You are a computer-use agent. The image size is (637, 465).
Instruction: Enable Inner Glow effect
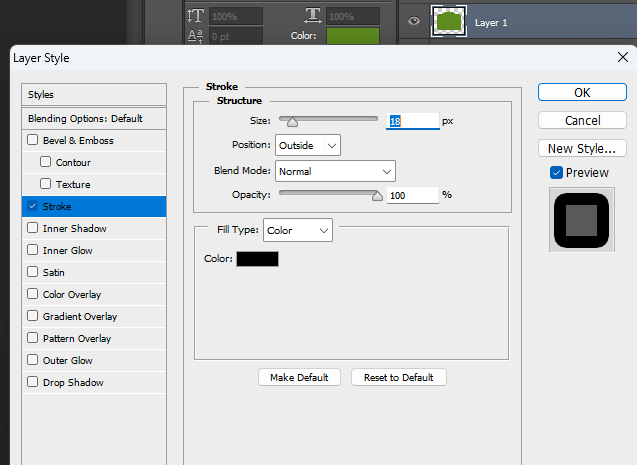click(x=32, y=250)
